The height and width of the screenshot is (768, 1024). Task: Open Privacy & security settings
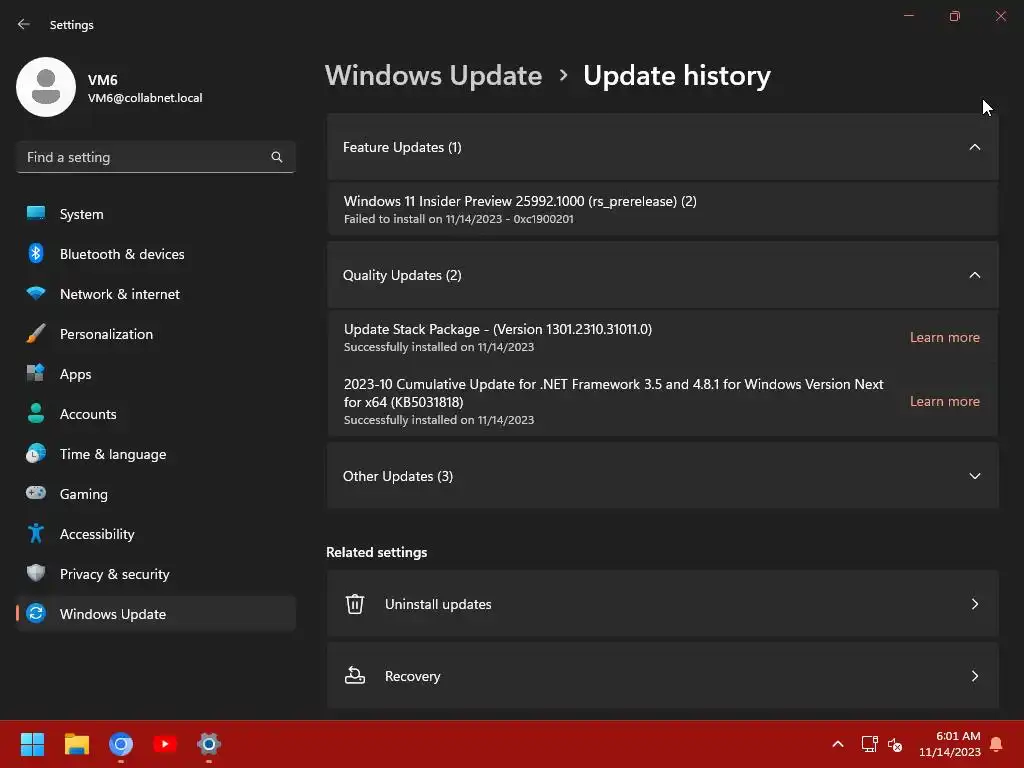(156, 574)
